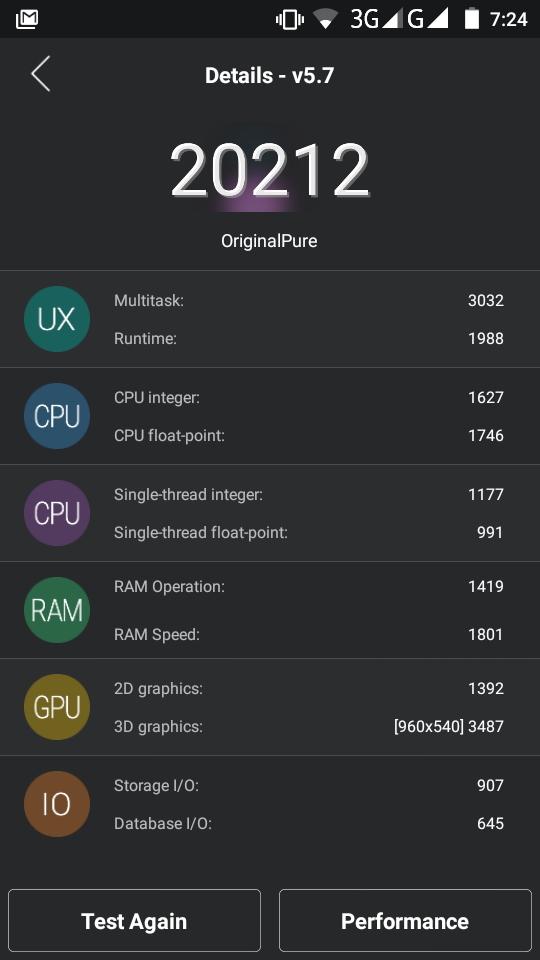Click the Test Again button

point(134,921)
